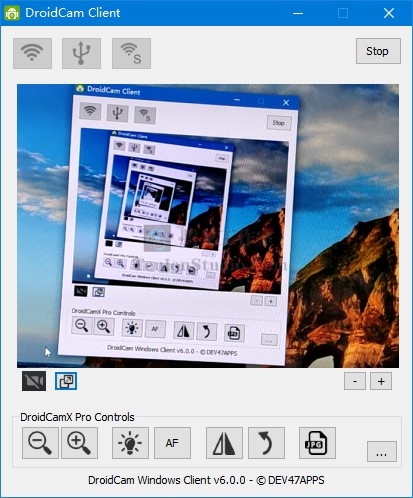413x498 pixels.
Task: Click the live camera preview area
Action: (208, 226)
